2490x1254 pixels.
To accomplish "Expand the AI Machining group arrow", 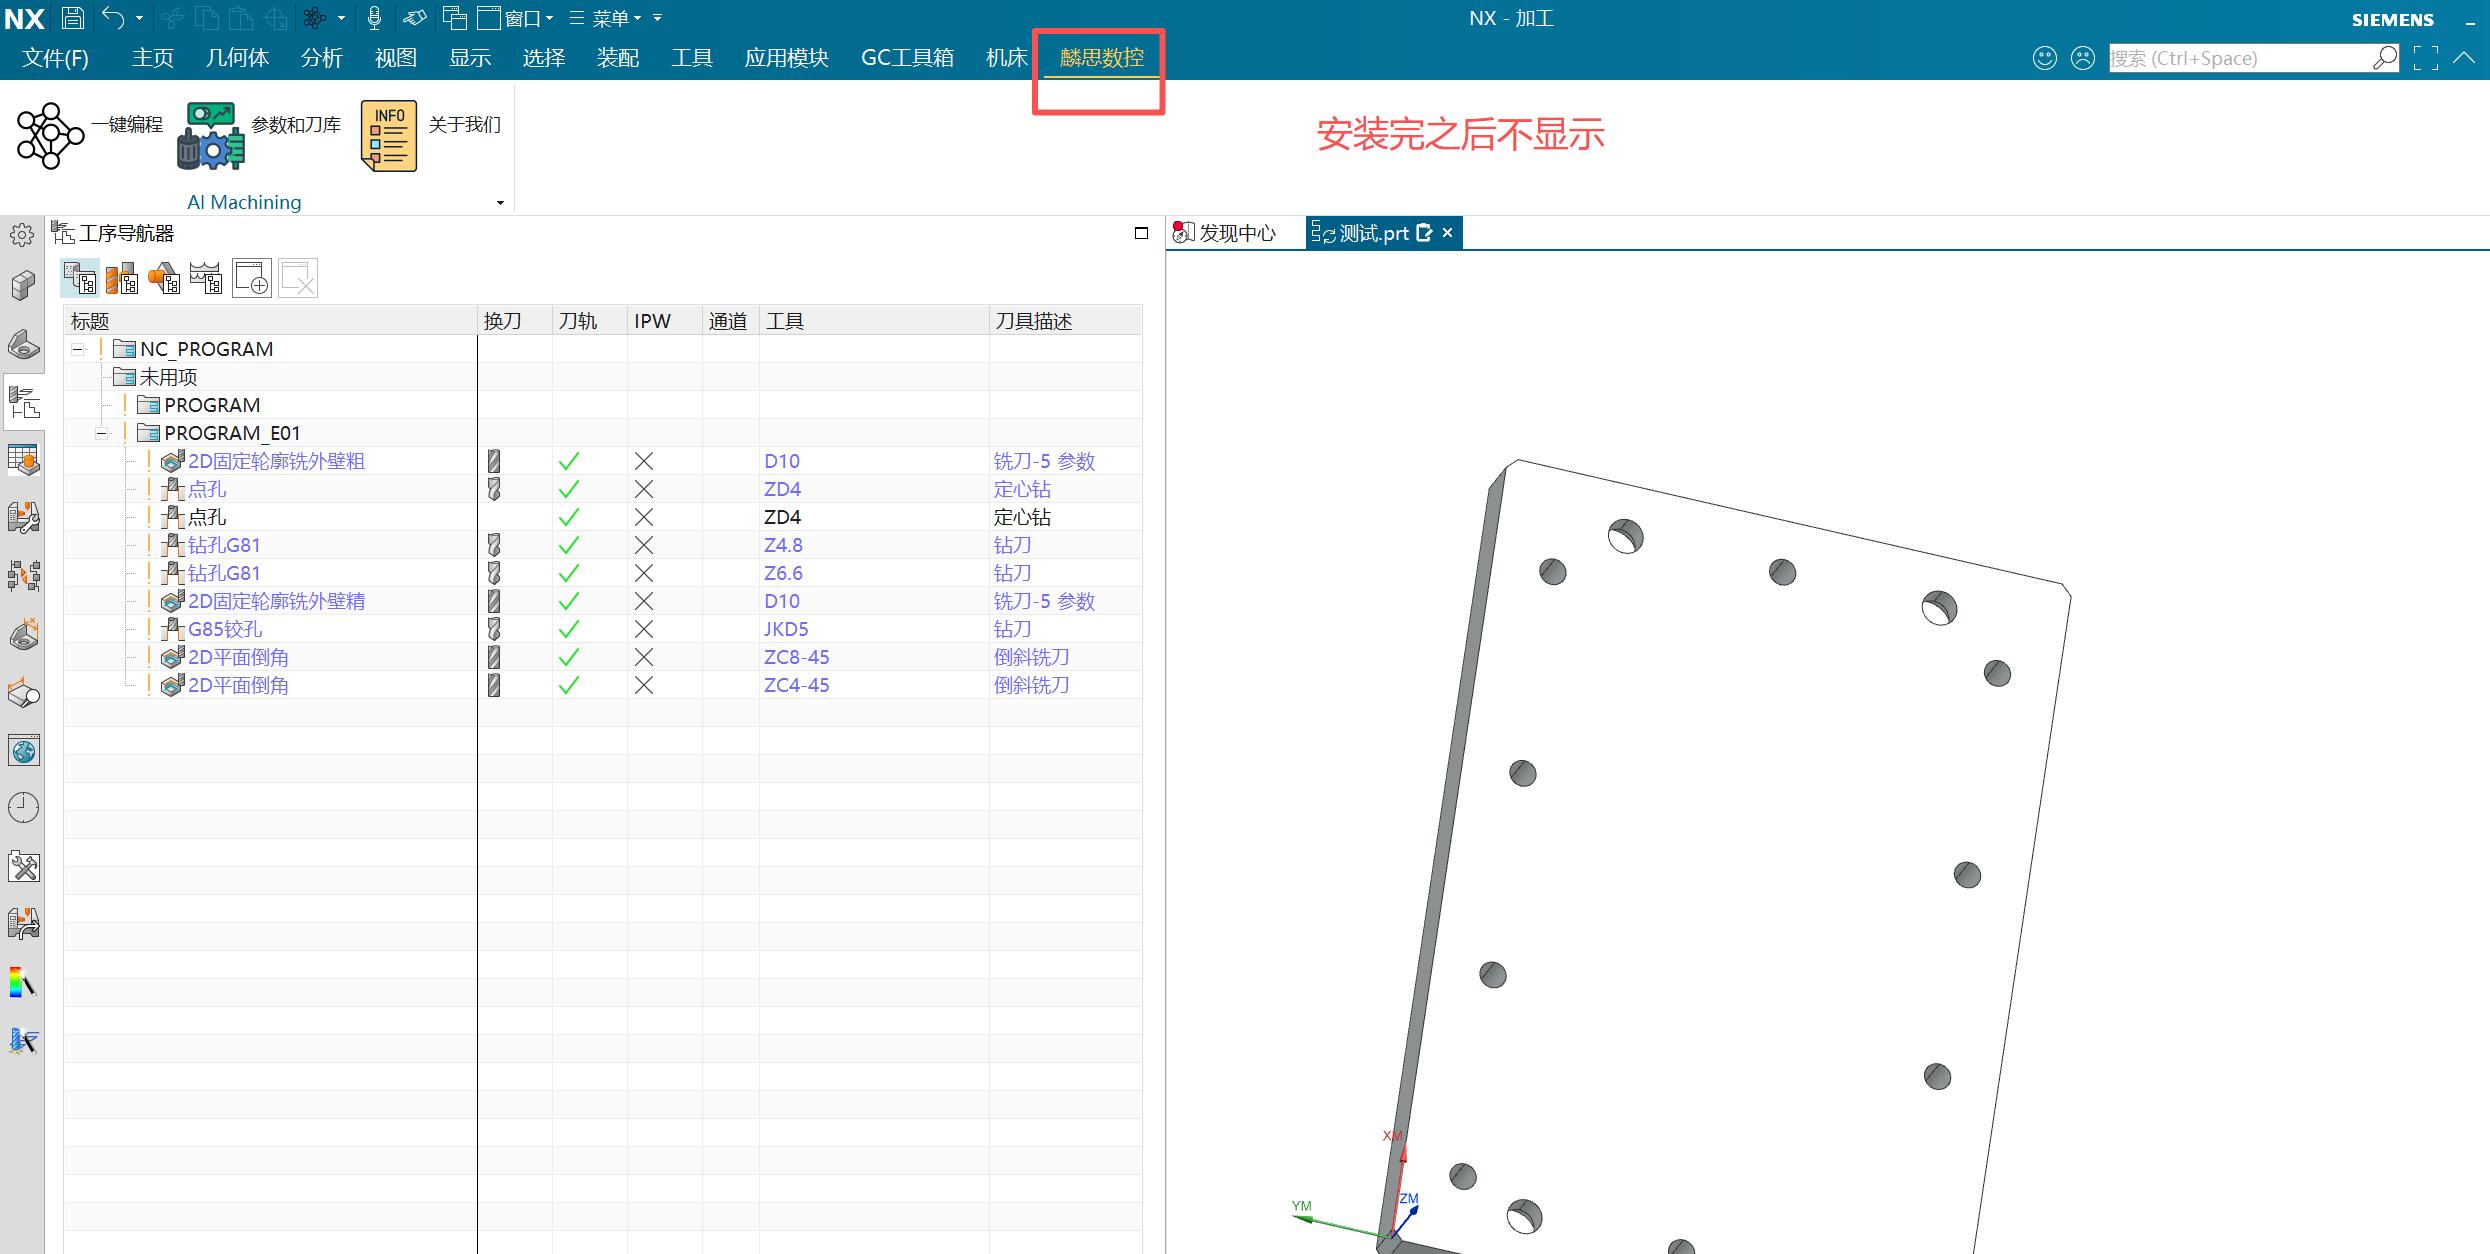I will 500,203.
